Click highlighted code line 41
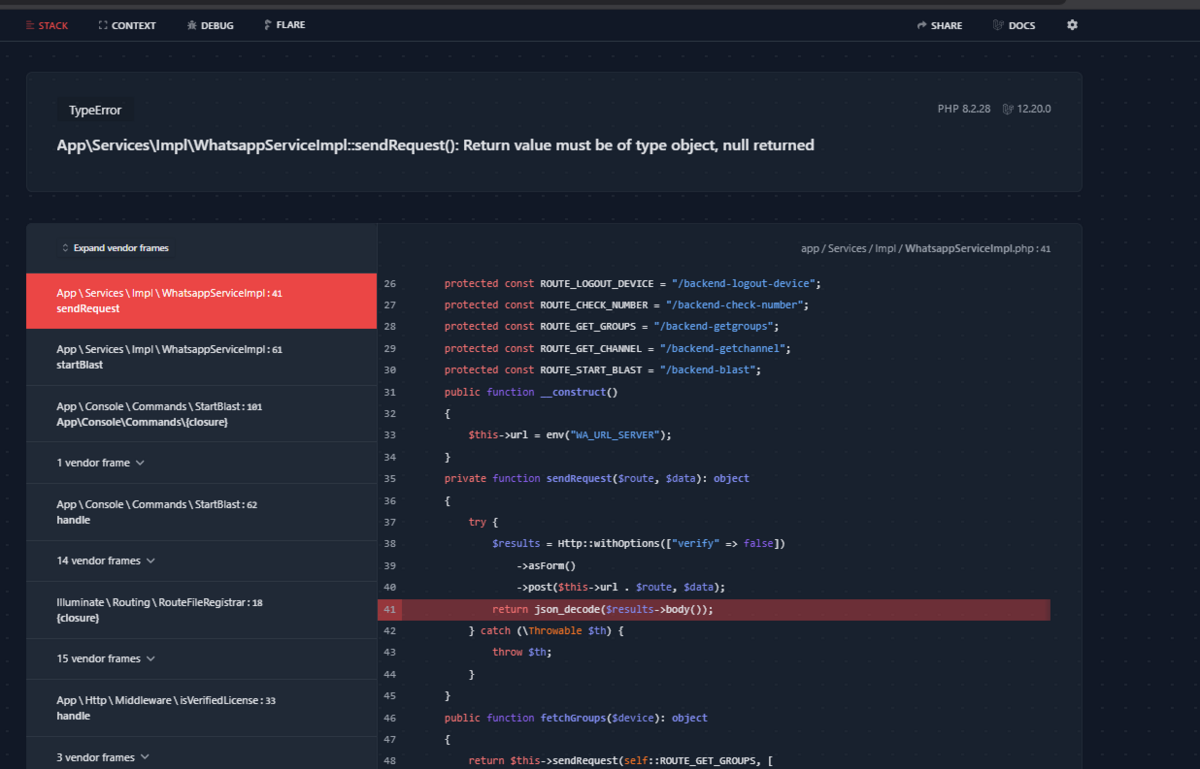The width and height of the screenshot is (1200, 769). coord(714,610)
